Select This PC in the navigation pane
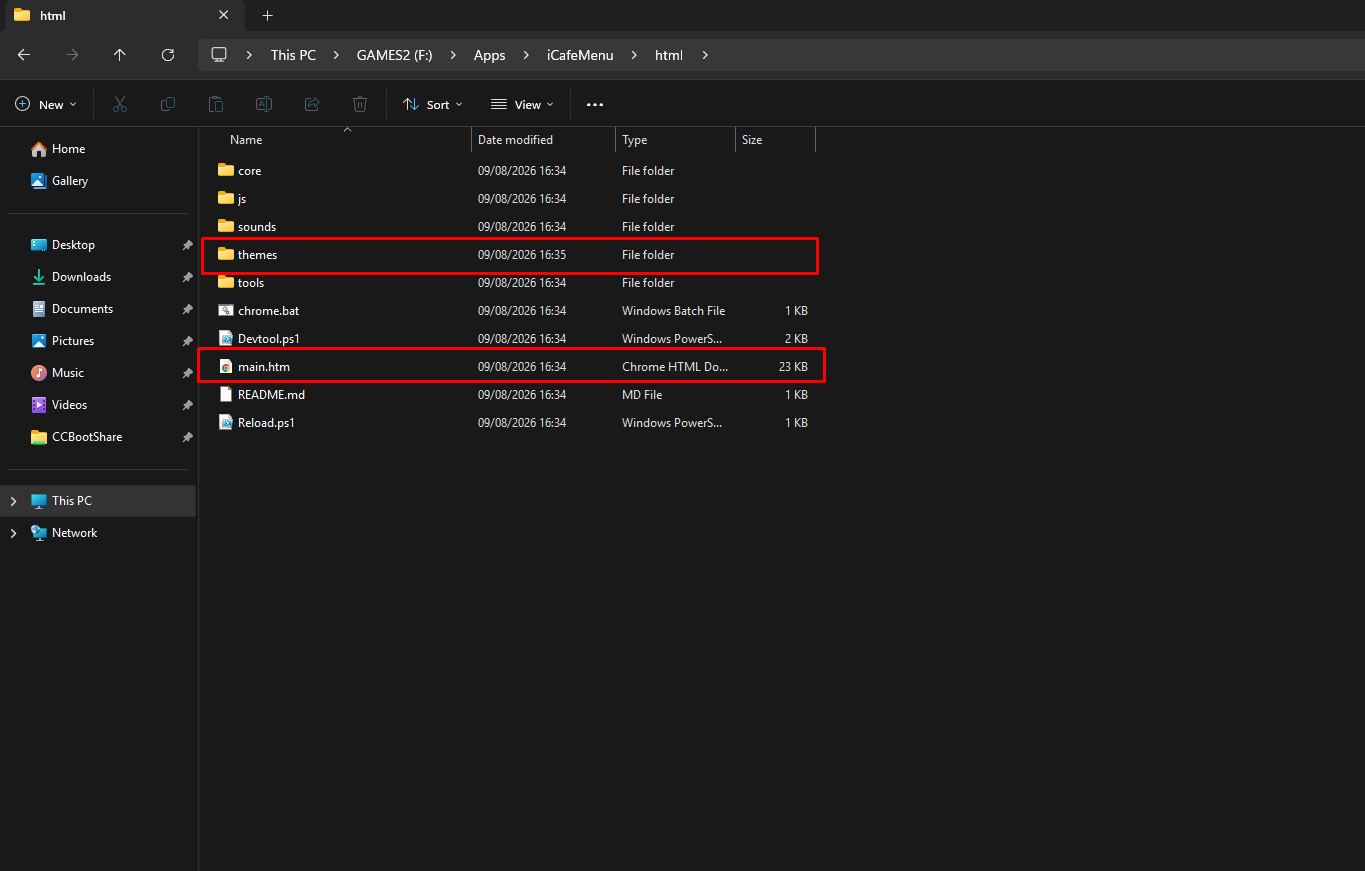 click(98, 501)
